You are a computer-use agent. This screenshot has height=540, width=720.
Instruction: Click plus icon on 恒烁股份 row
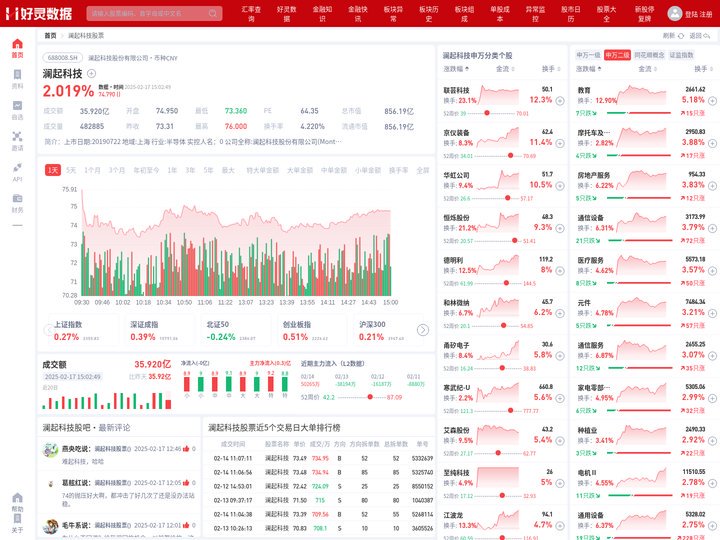pos(560,228)
